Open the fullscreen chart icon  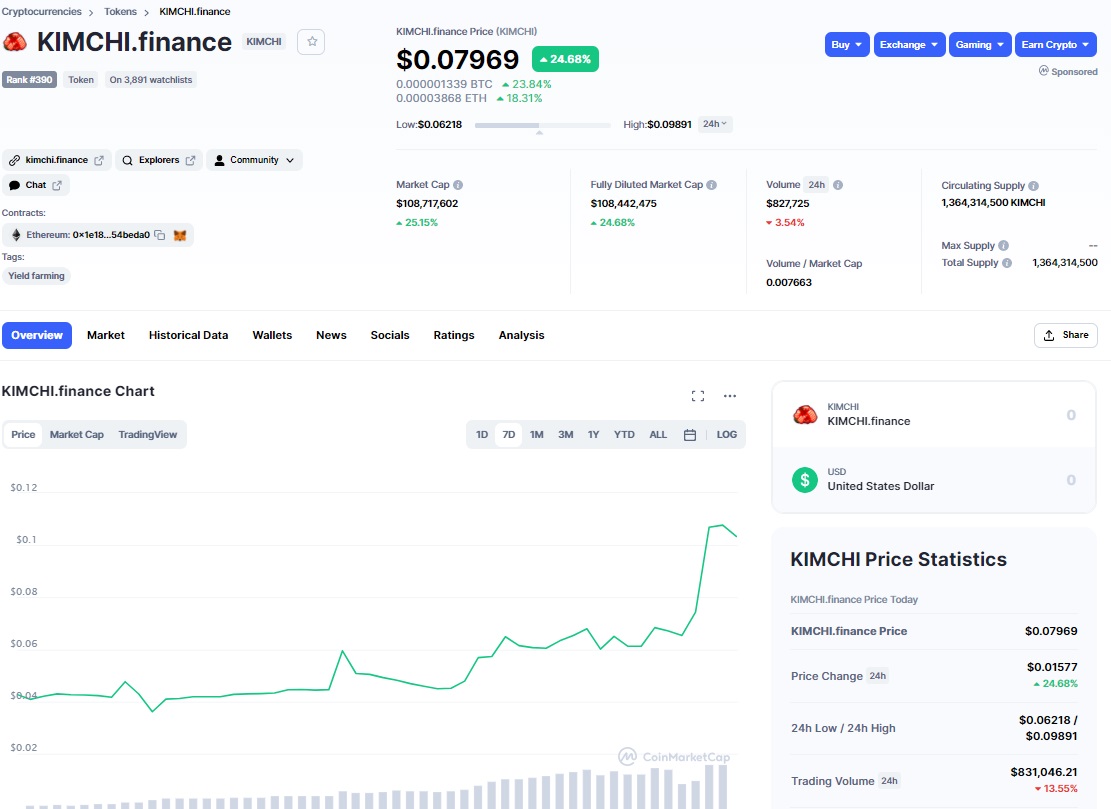point(698,396)
